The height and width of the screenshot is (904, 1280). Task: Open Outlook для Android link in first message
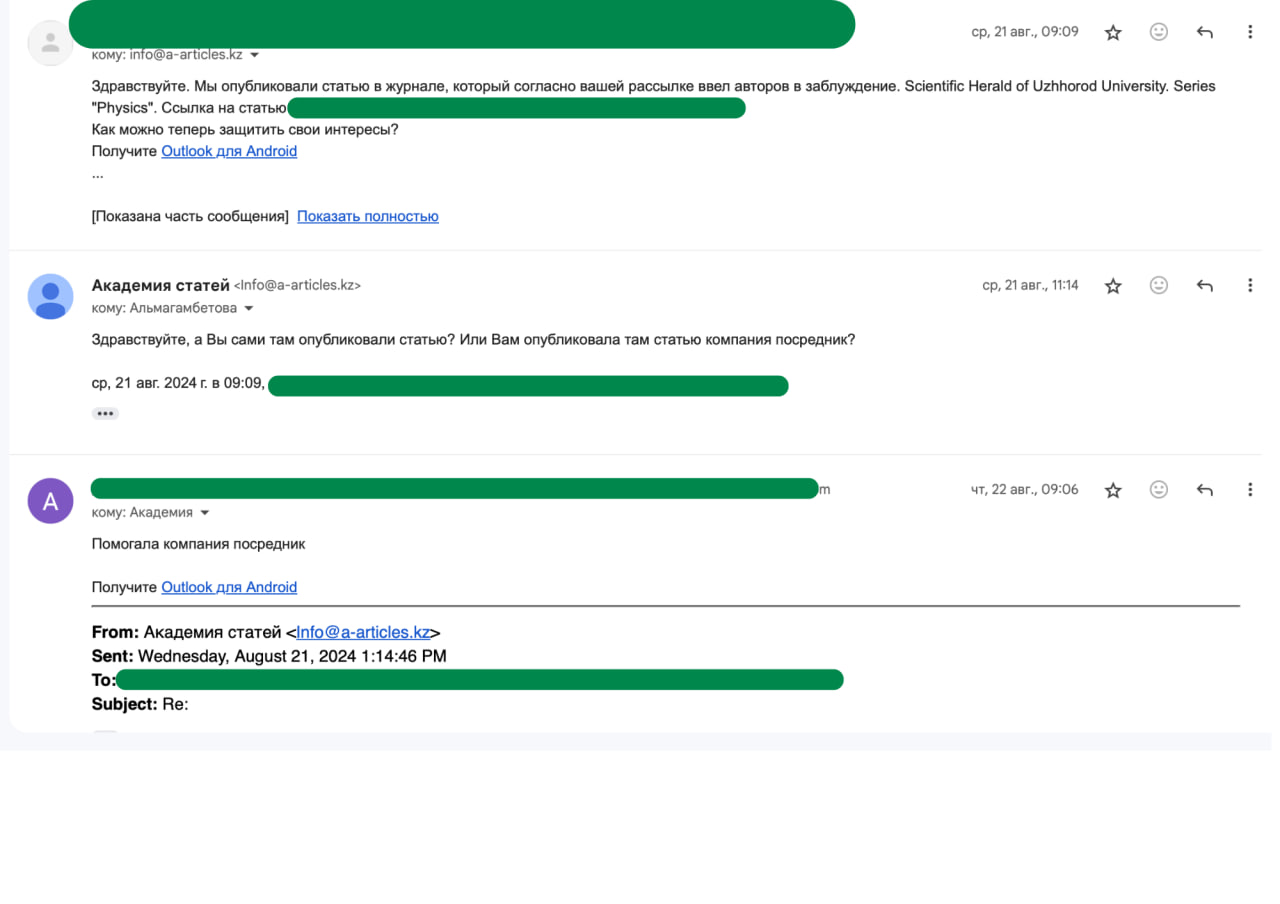coord(229,151)
